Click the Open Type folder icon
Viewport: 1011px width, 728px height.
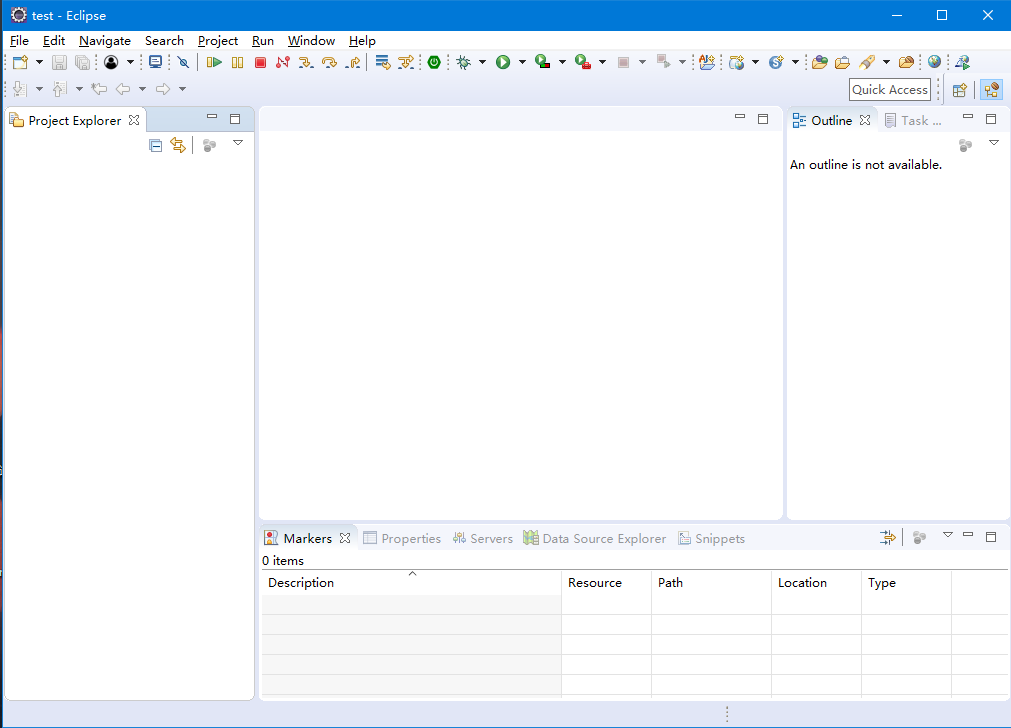(x=820, y=62)
